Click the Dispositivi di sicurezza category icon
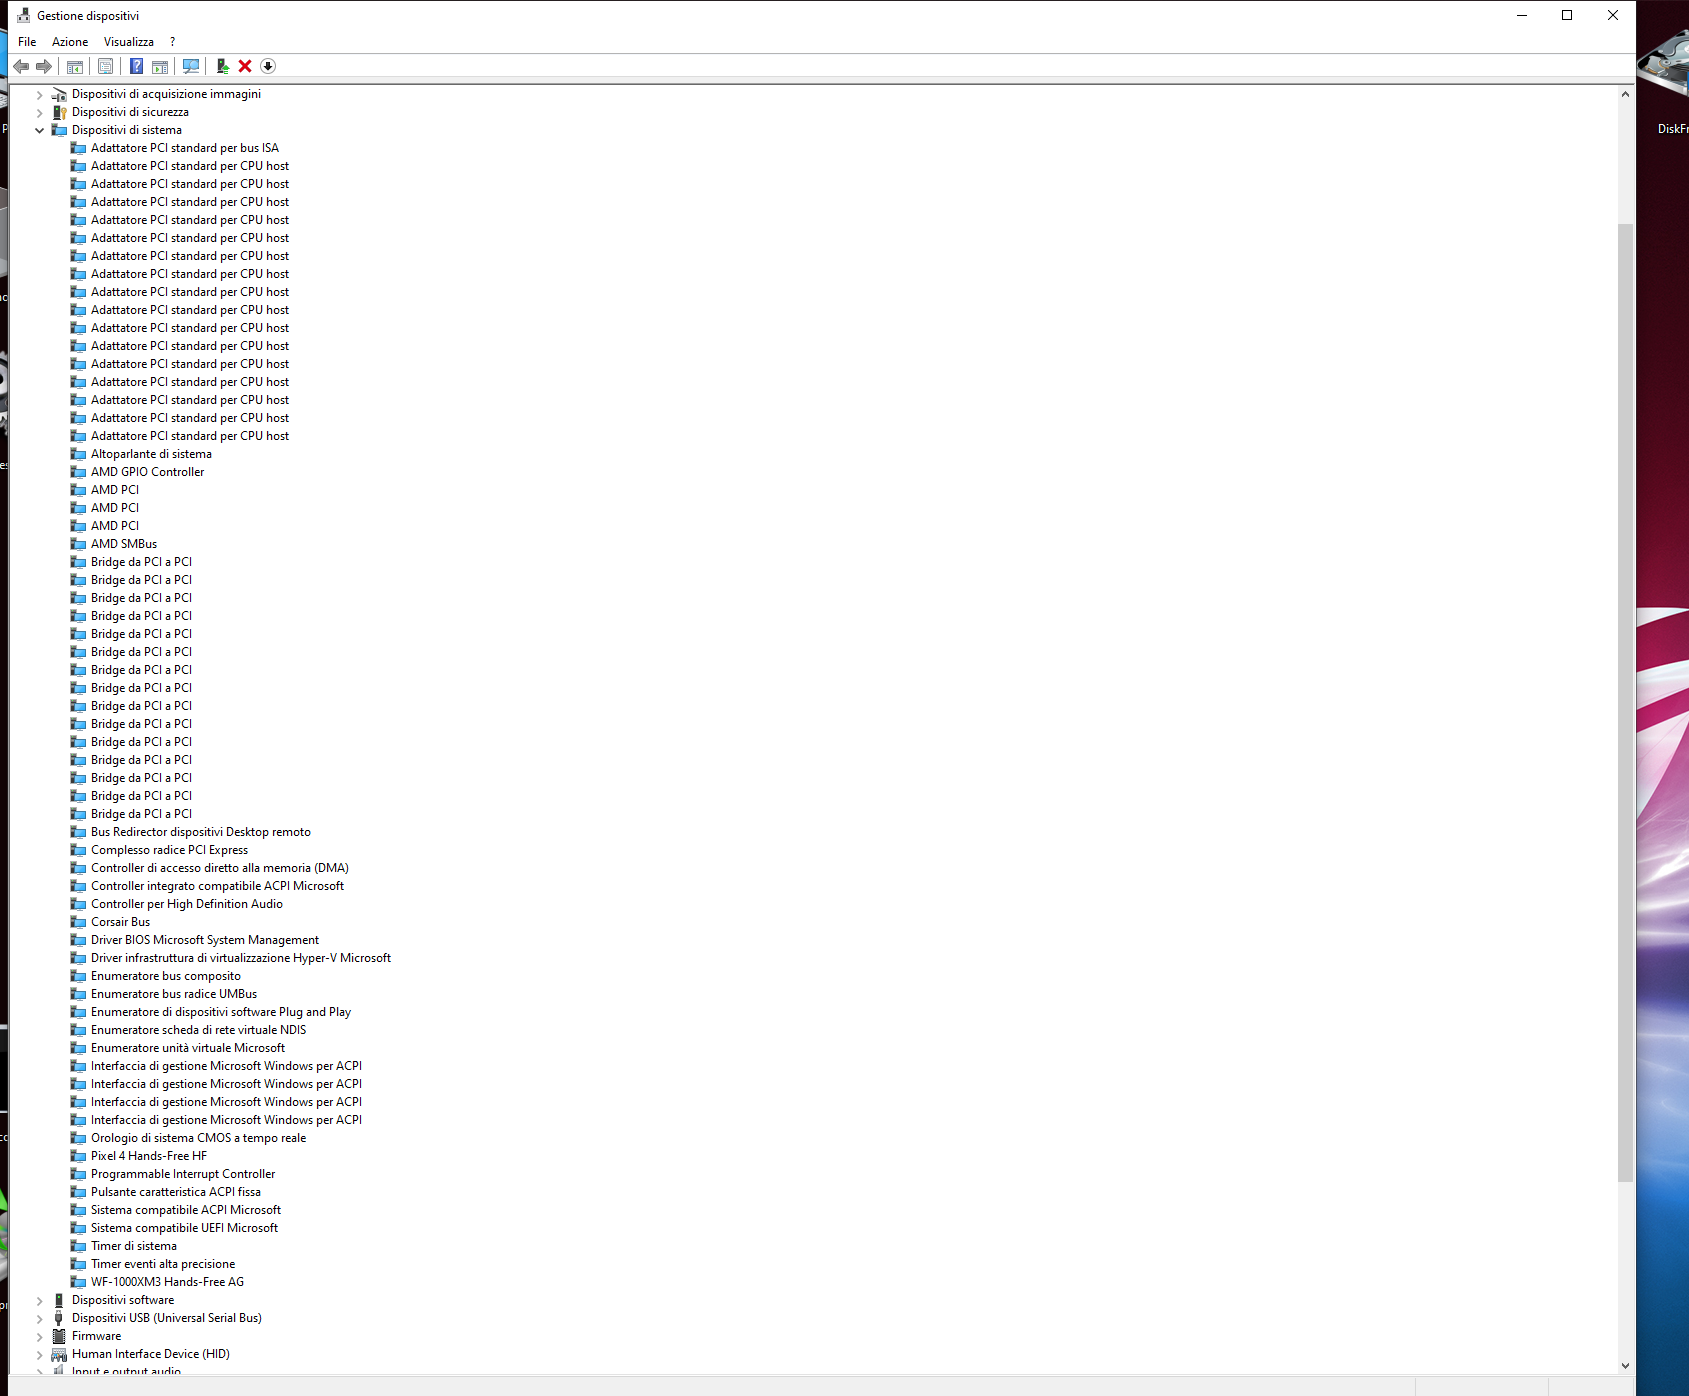 tap(59, 112)
